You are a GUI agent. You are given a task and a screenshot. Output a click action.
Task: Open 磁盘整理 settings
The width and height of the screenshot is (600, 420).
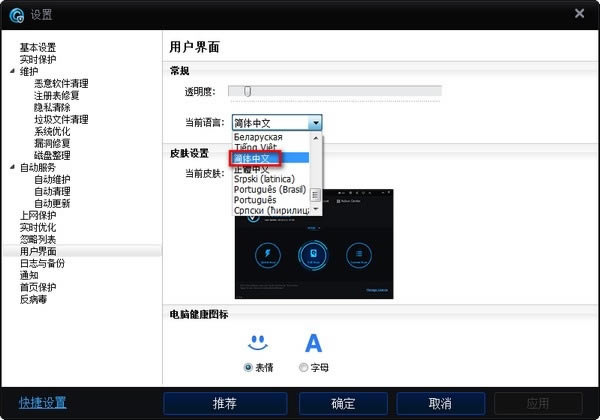52,155
